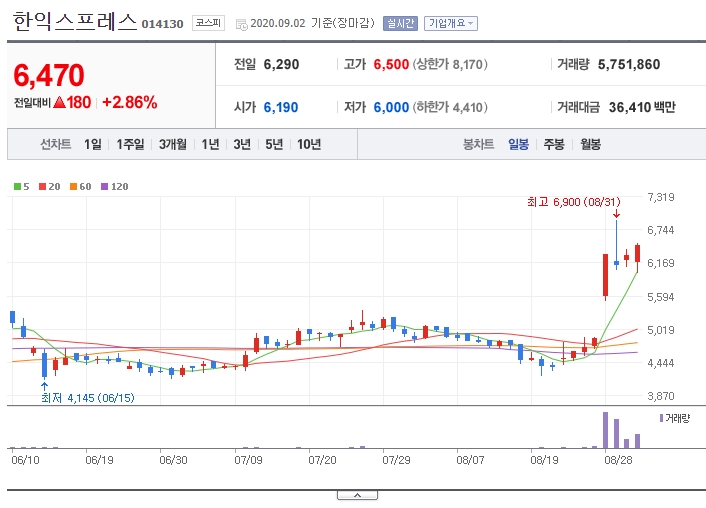Click the purple 거래량 volume legend swatch

click(661, 418)
